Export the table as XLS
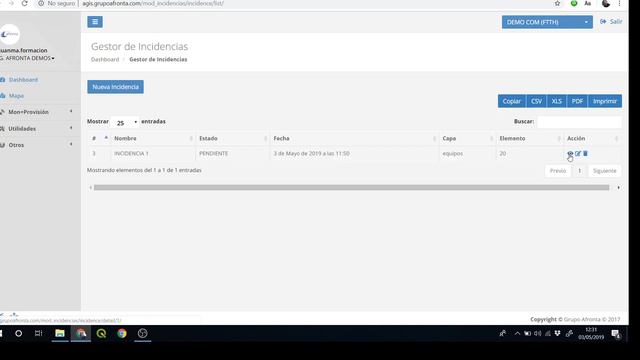Viewport: 640px width, 360px height. tap(557, 101)
